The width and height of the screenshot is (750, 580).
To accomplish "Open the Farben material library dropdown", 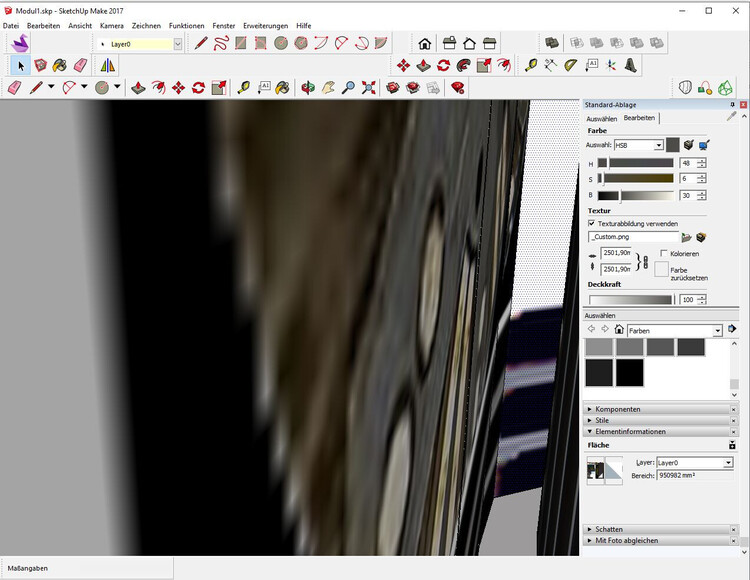I will 675,330.
